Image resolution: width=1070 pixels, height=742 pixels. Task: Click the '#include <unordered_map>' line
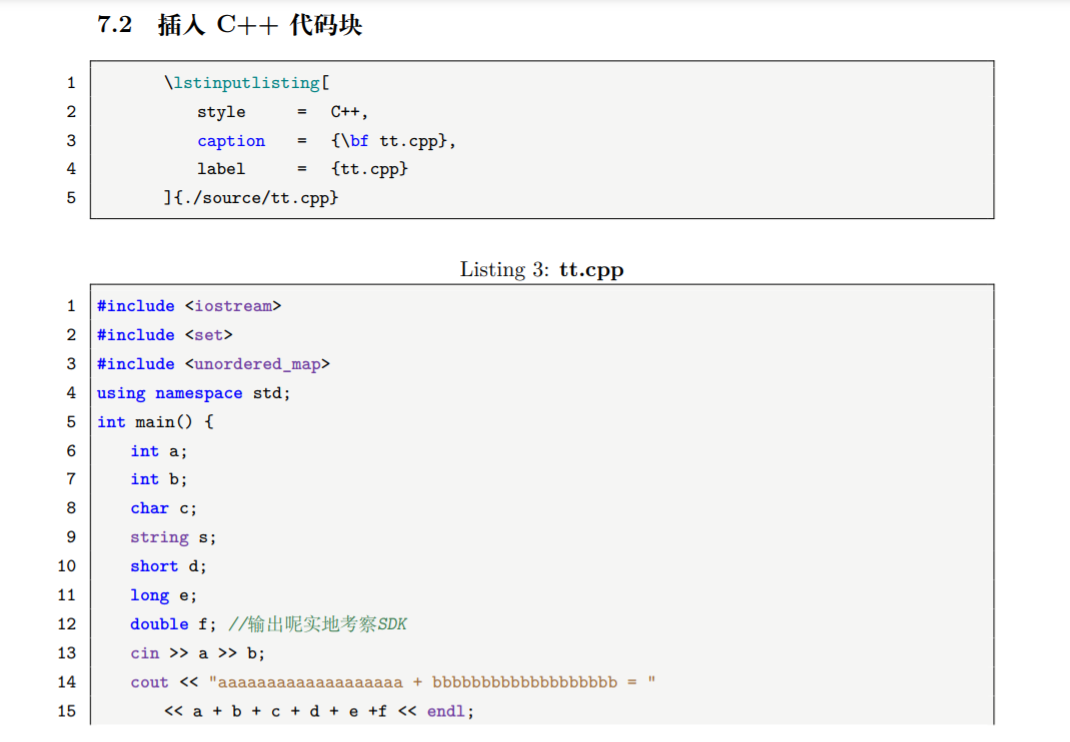214,365
